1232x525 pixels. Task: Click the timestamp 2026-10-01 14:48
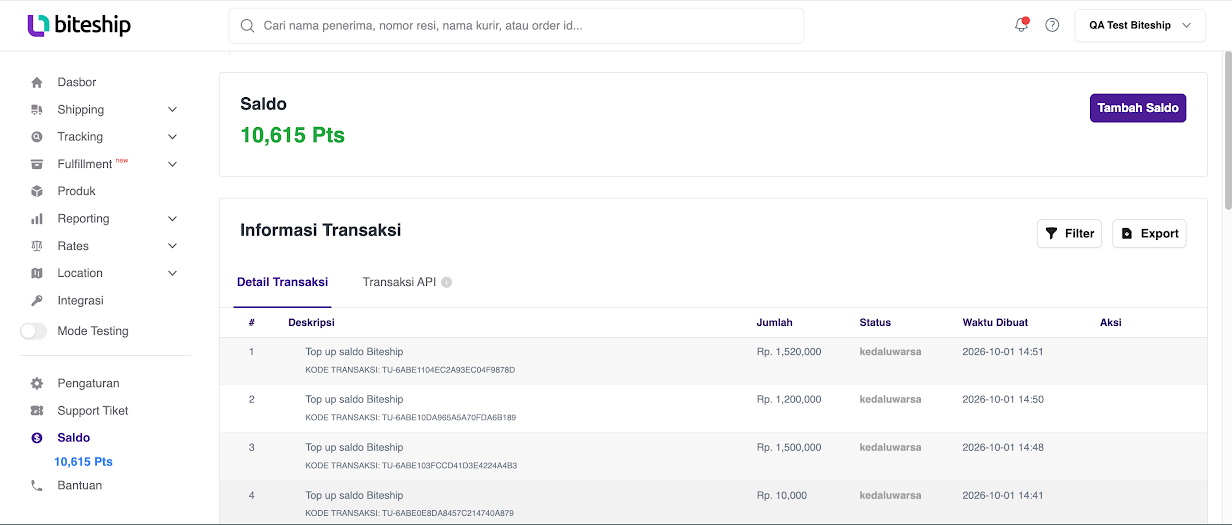1003,448
